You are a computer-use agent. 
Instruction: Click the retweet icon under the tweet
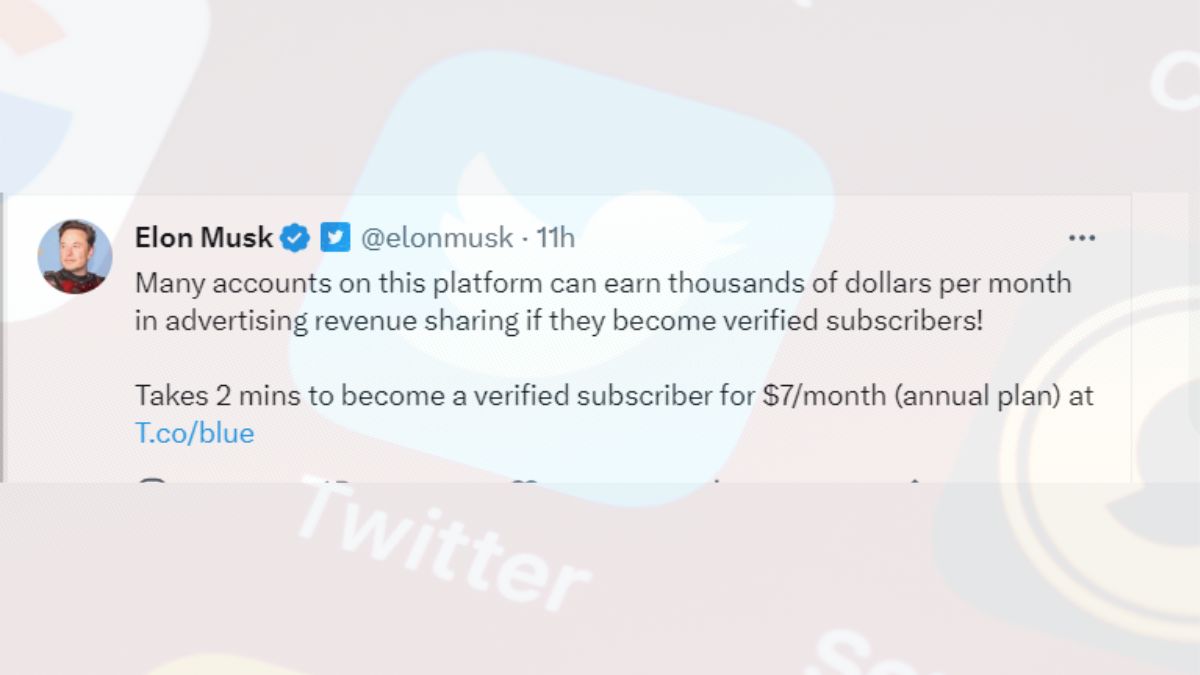tap(338, 481)
